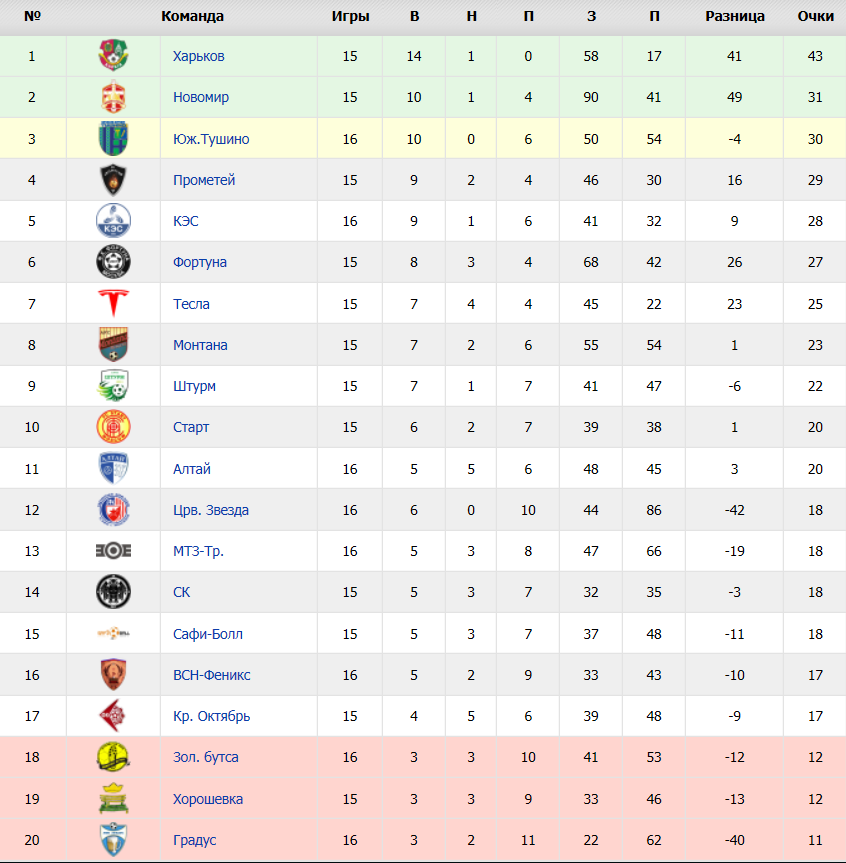Viewport: 846px width, 863px height.
Task: Open the Црв. Звезда team link
Action: [211, 511]
